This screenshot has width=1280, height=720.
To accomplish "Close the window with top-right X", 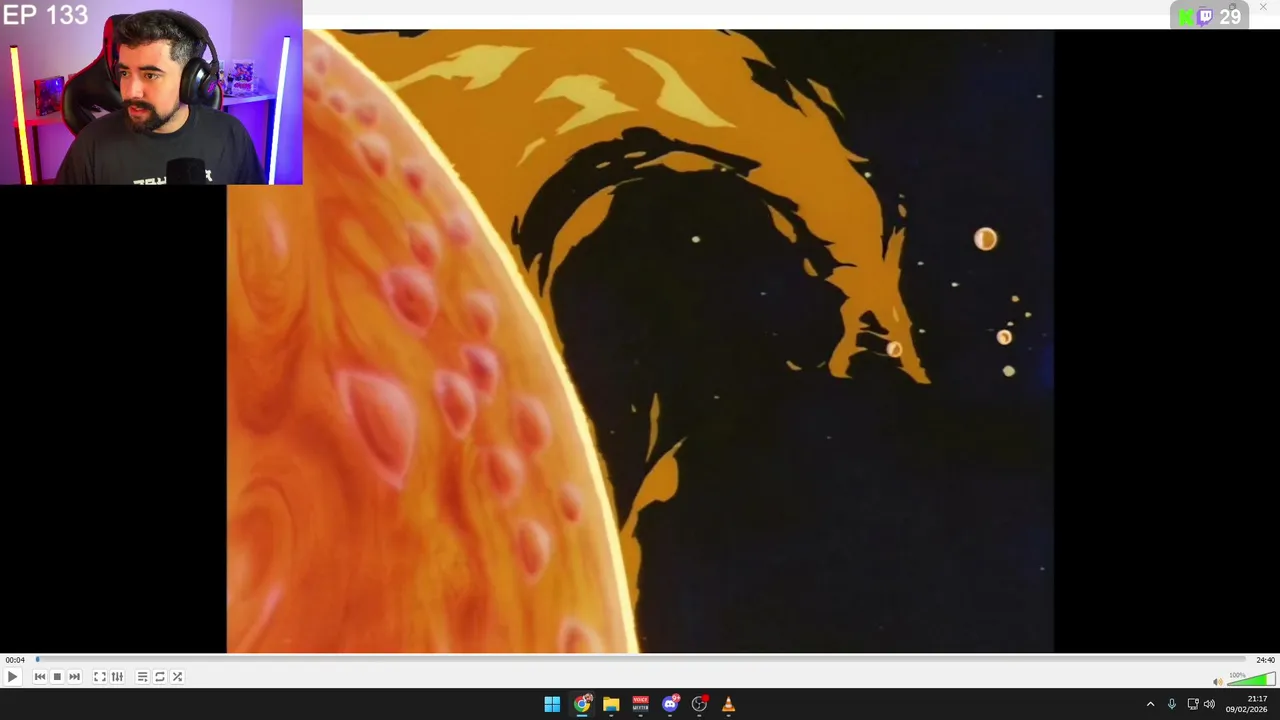I will 1263,7.
